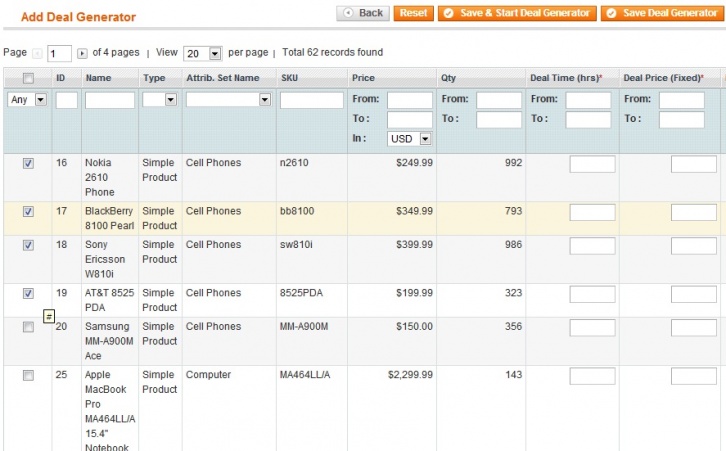Click the Back button
The height and width of the screenshot is (451, 726).
pos(363,13)
